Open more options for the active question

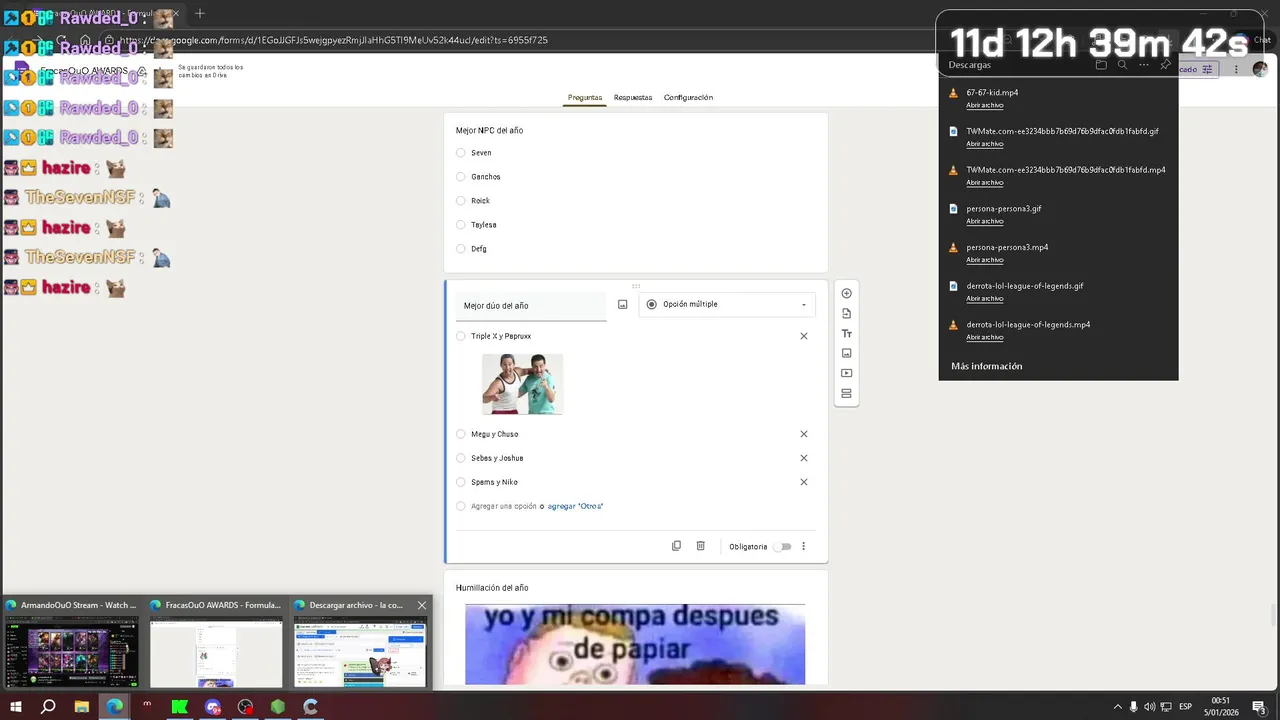tap(803, 546)
